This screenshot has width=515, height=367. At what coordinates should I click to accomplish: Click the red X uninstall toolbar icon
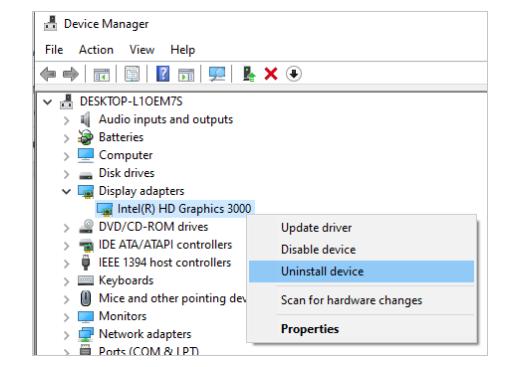coord(271,74)
